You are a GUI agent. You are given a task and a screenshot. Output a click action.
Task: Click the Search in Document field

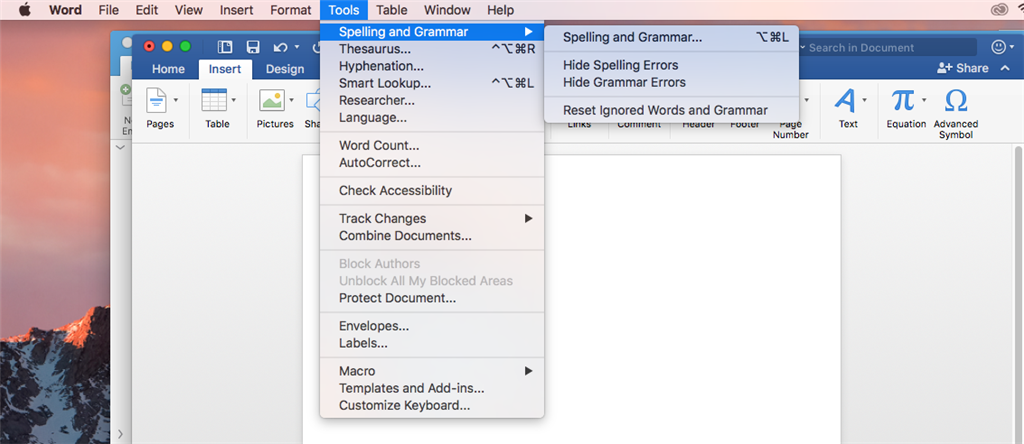887,47
